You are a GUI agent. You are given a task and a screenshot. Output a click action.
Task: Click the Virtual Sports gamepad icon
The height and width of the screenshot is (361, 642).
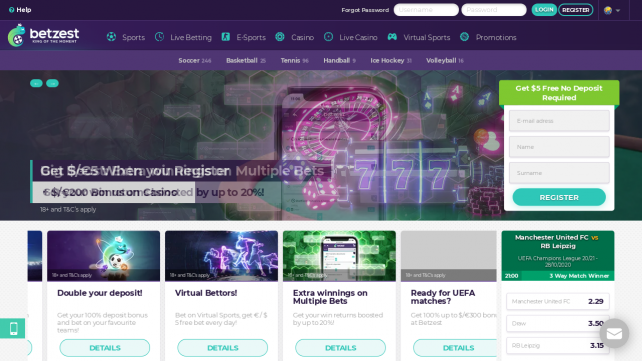click(x=392, y=37)
